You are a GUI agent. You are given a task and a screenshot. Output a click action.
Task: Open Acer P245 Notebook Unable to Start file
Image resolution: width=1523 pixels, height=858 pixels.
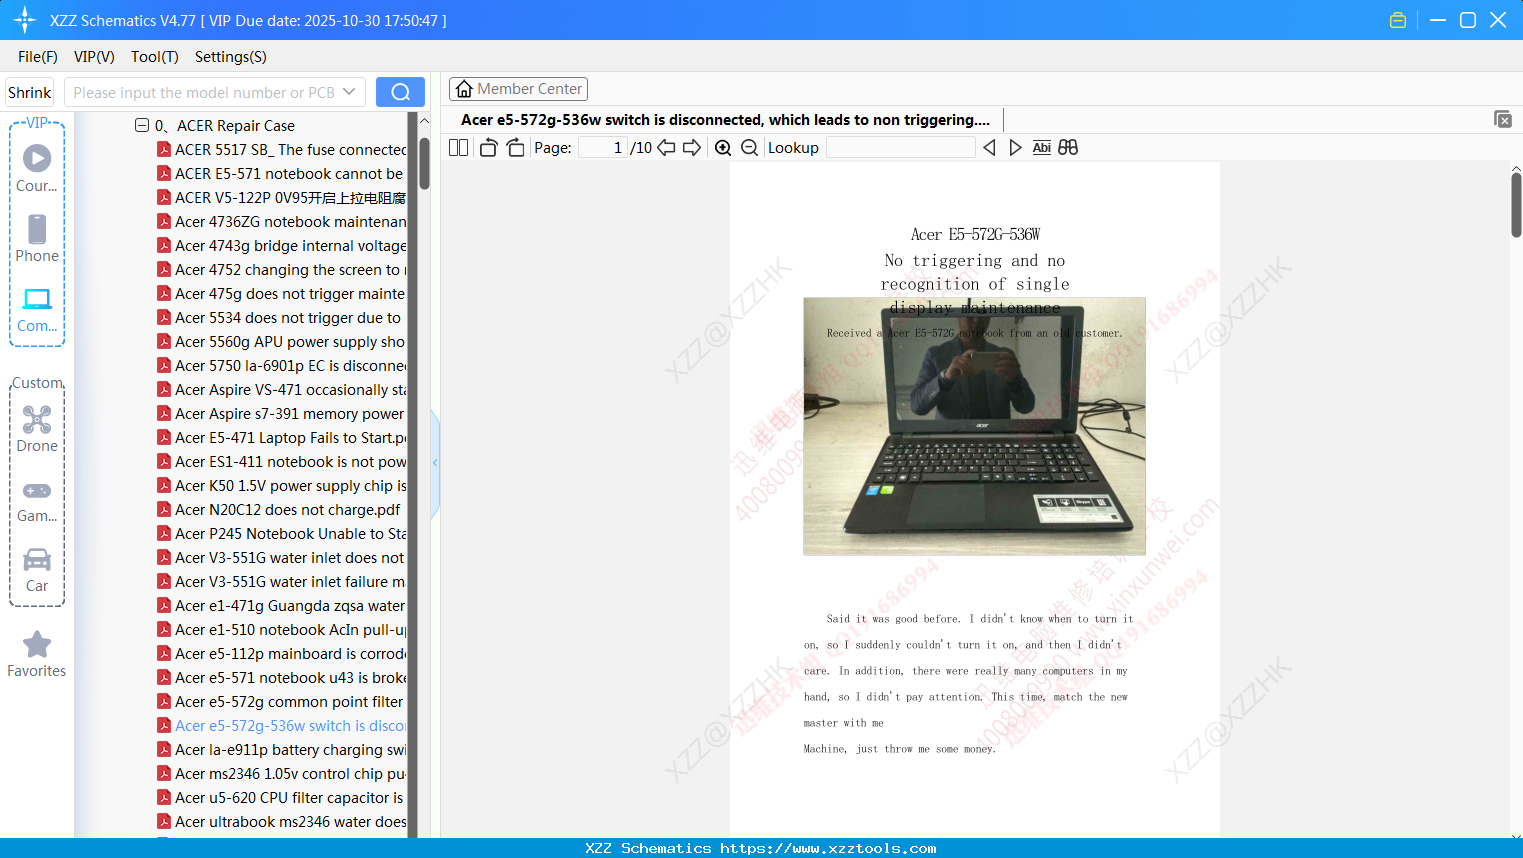(281, 534)
